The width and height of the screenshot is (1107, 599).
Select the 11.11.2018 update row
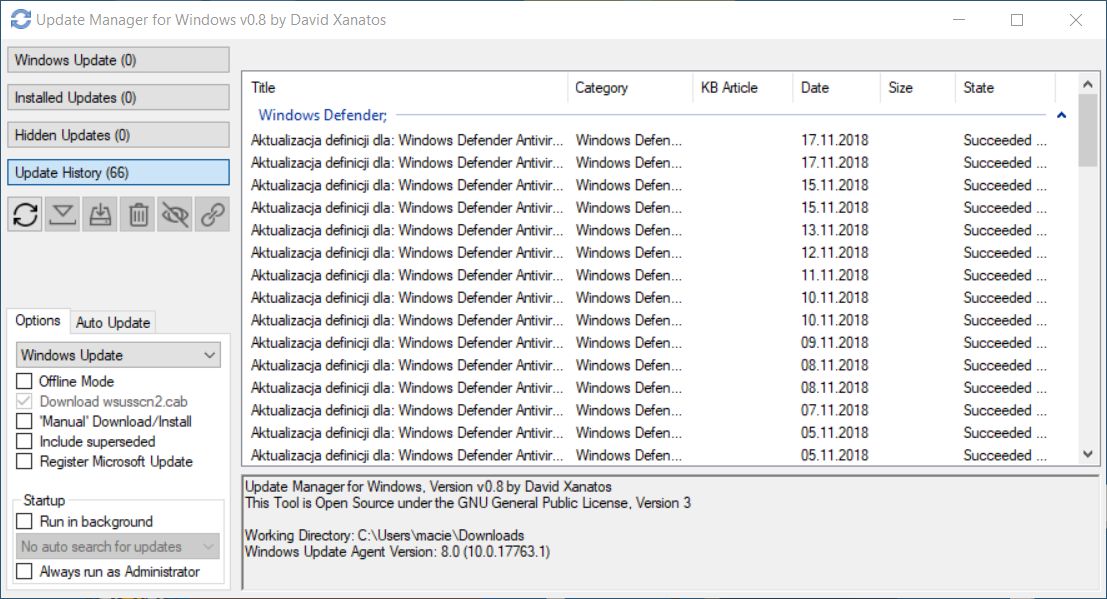[650, 275]
